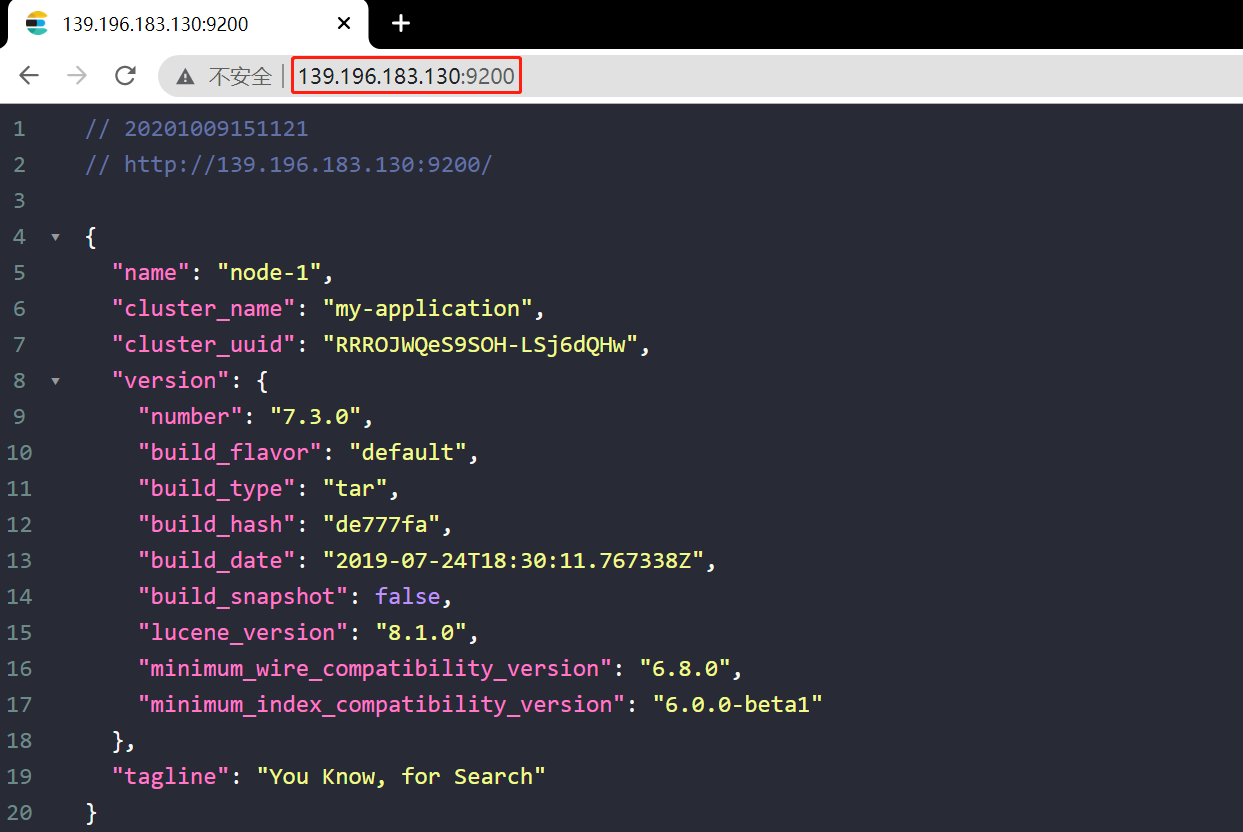
Task: Click the "lucene_version" key
Action: click(243, 633)
